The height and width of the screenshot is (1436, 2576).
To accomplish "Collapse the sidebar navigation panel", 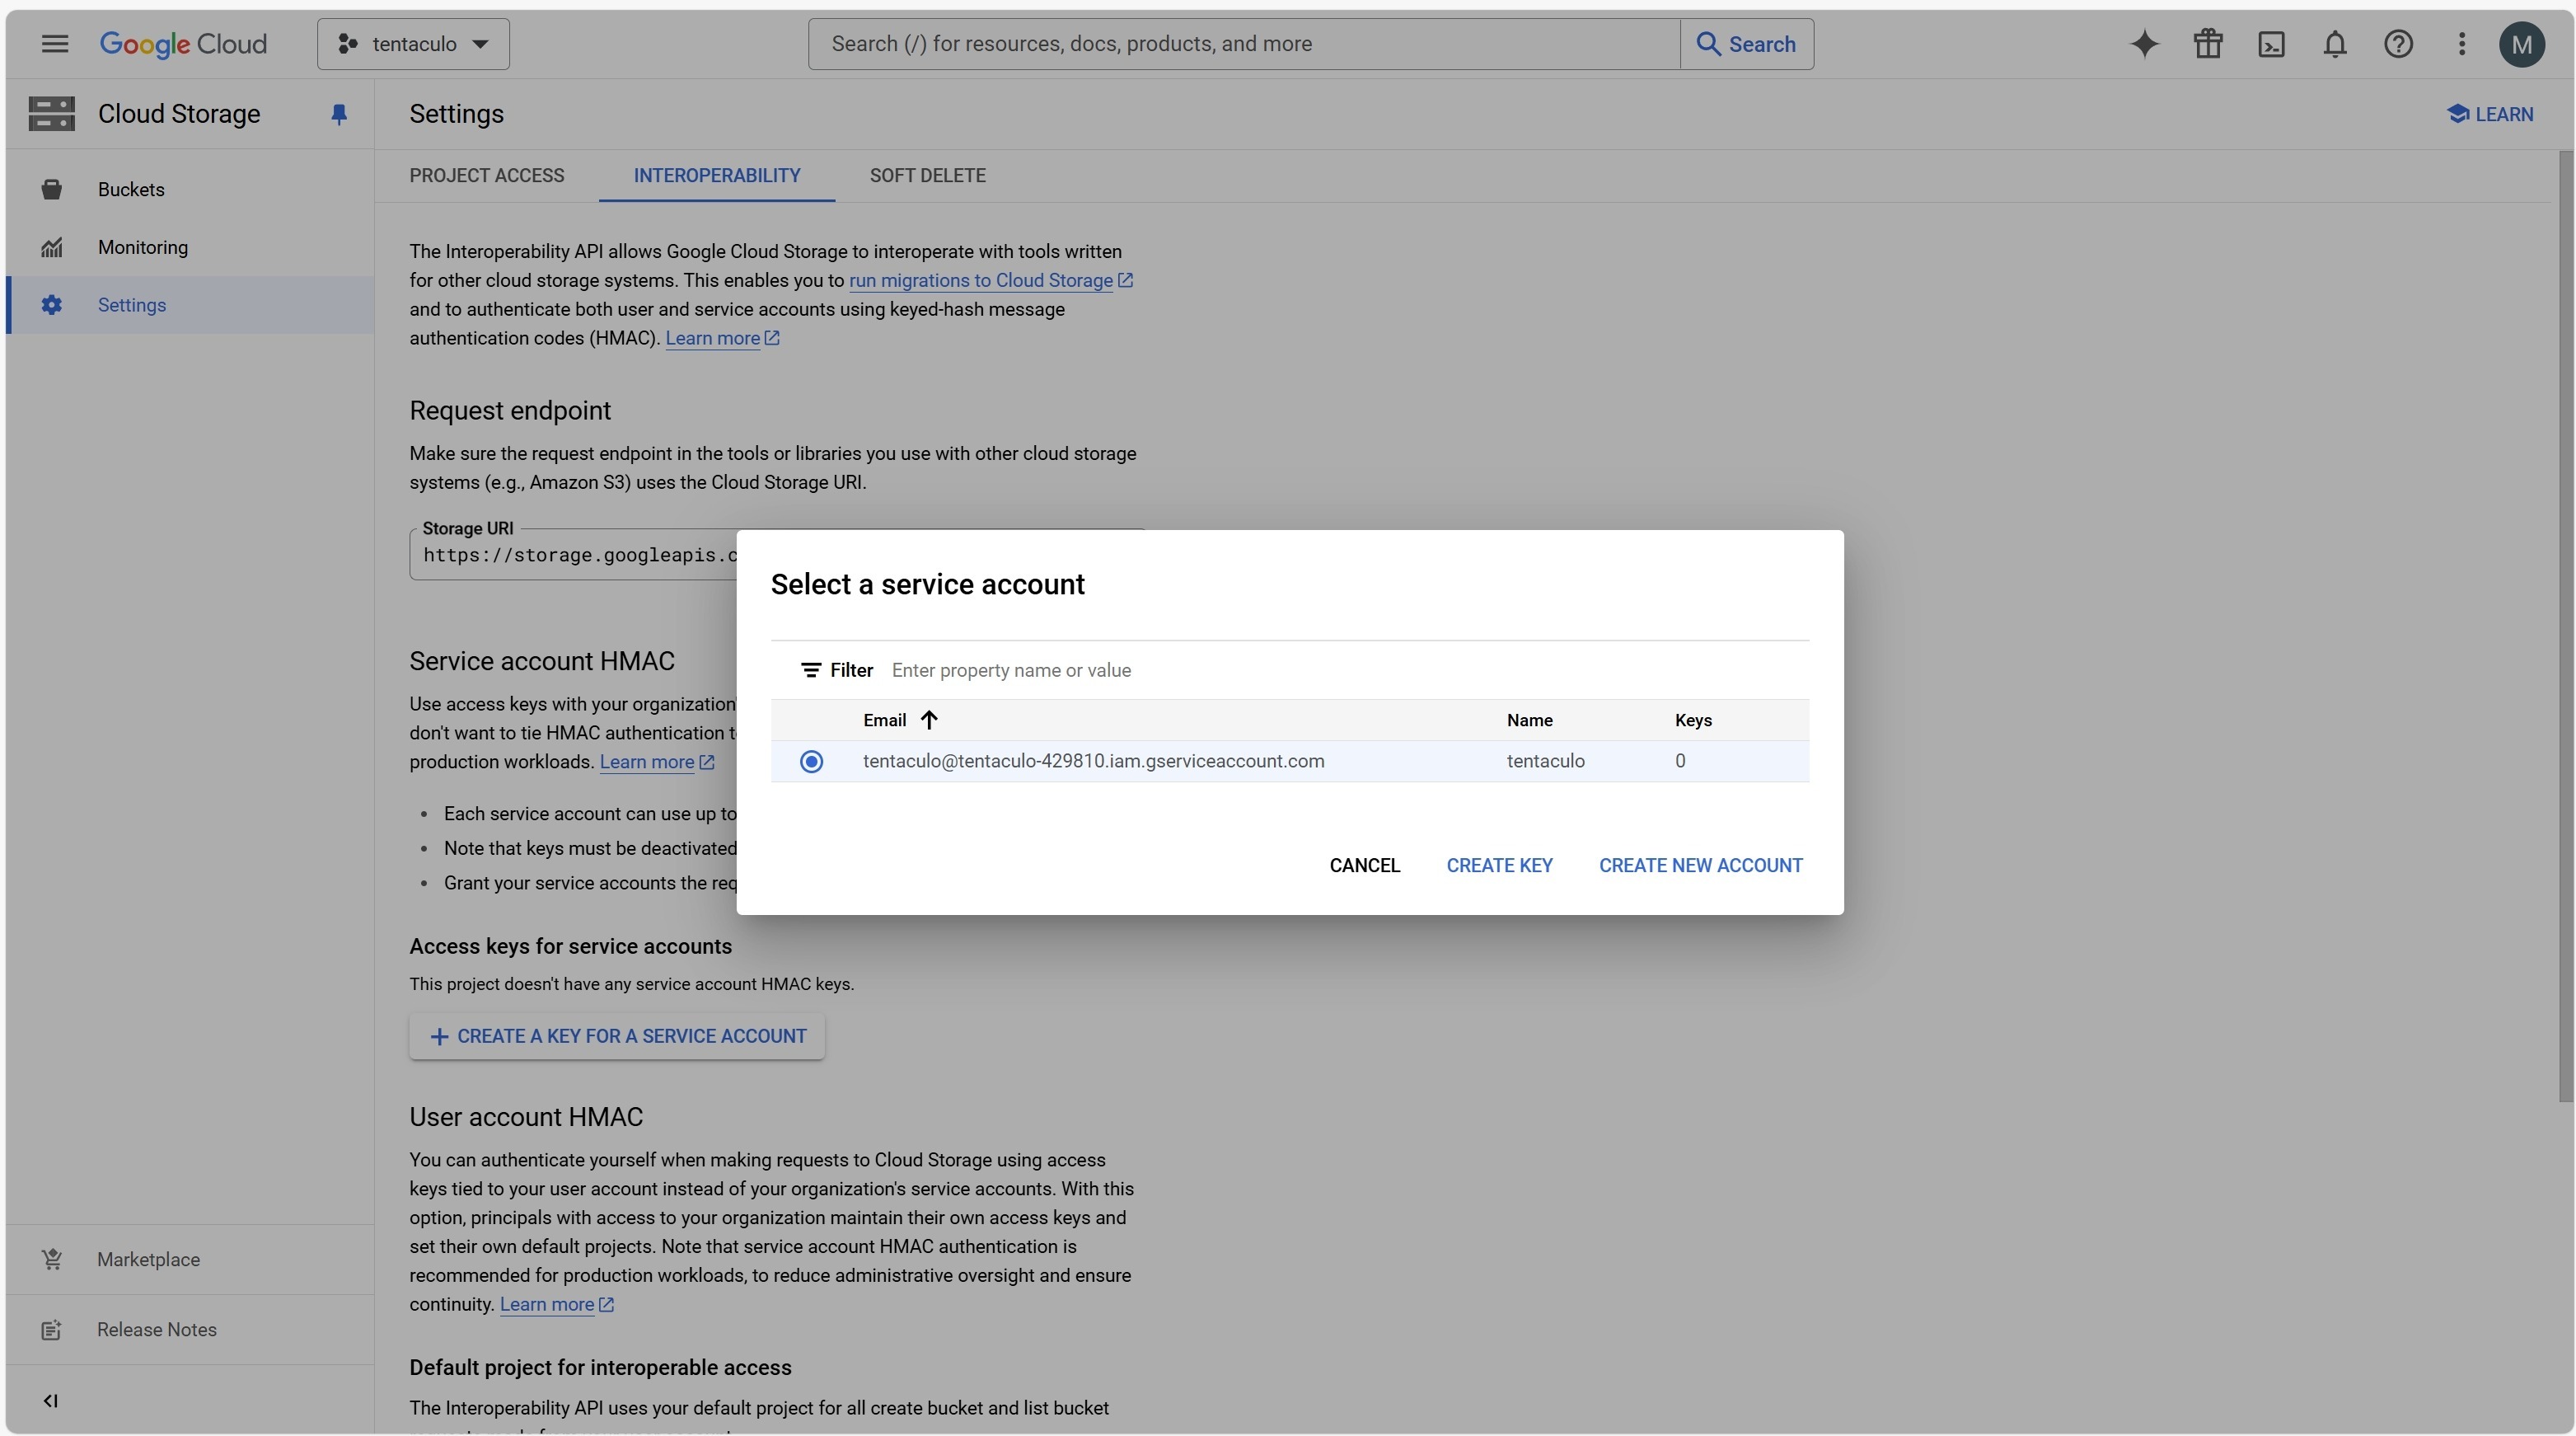I will [x=50, y=1401].
